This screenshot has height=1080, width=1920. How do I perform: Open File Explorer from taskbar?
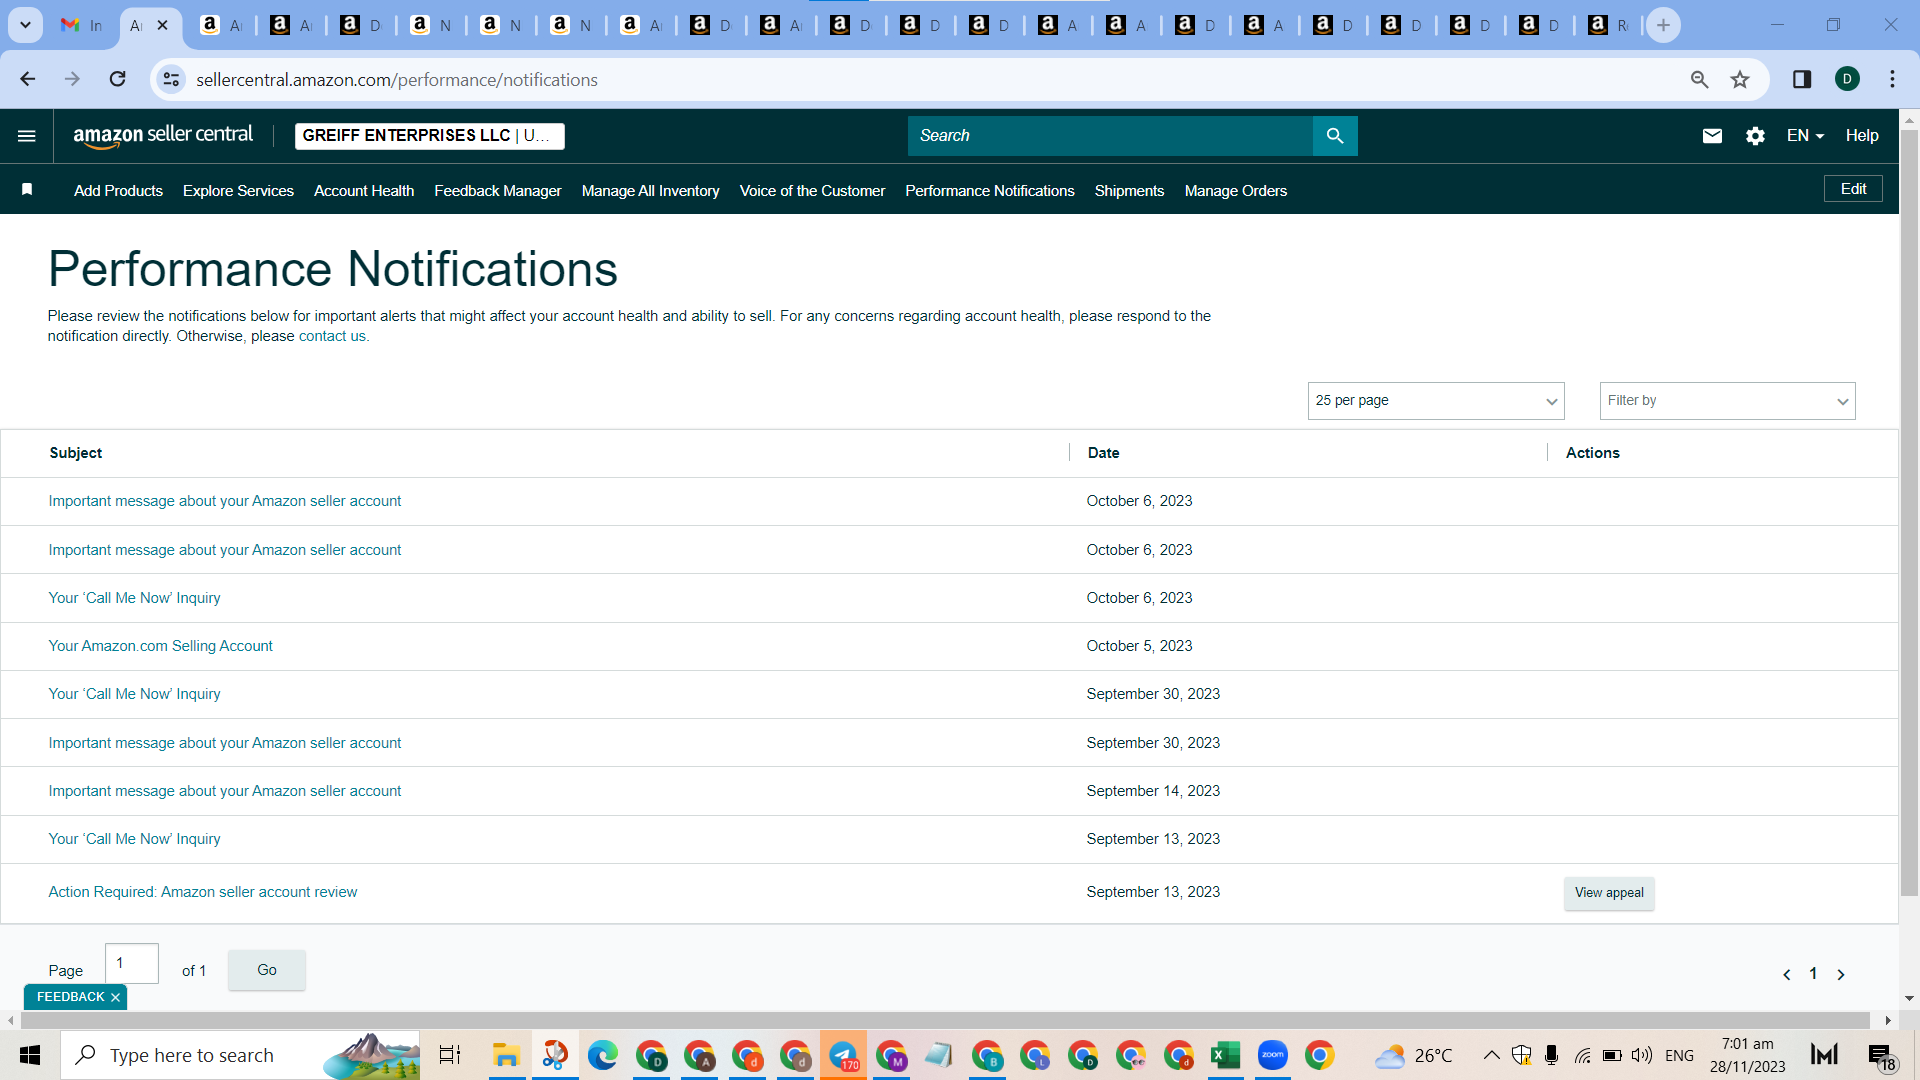click(x=506, y=1055)
